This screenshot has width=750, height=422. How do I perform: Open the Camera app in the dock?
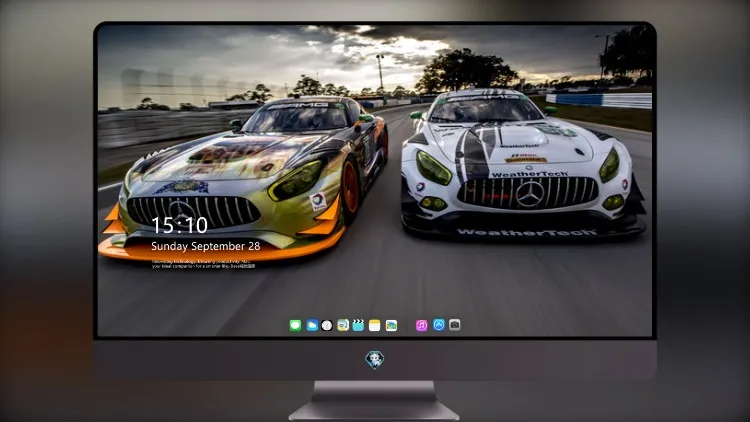click(454, 325)
